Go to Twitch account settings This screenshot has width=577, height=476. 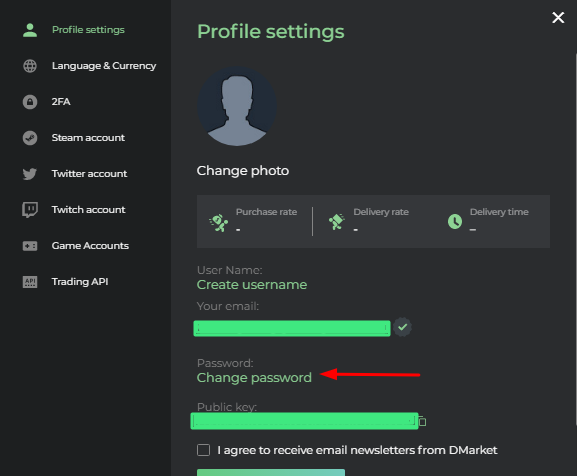point(89,210)
